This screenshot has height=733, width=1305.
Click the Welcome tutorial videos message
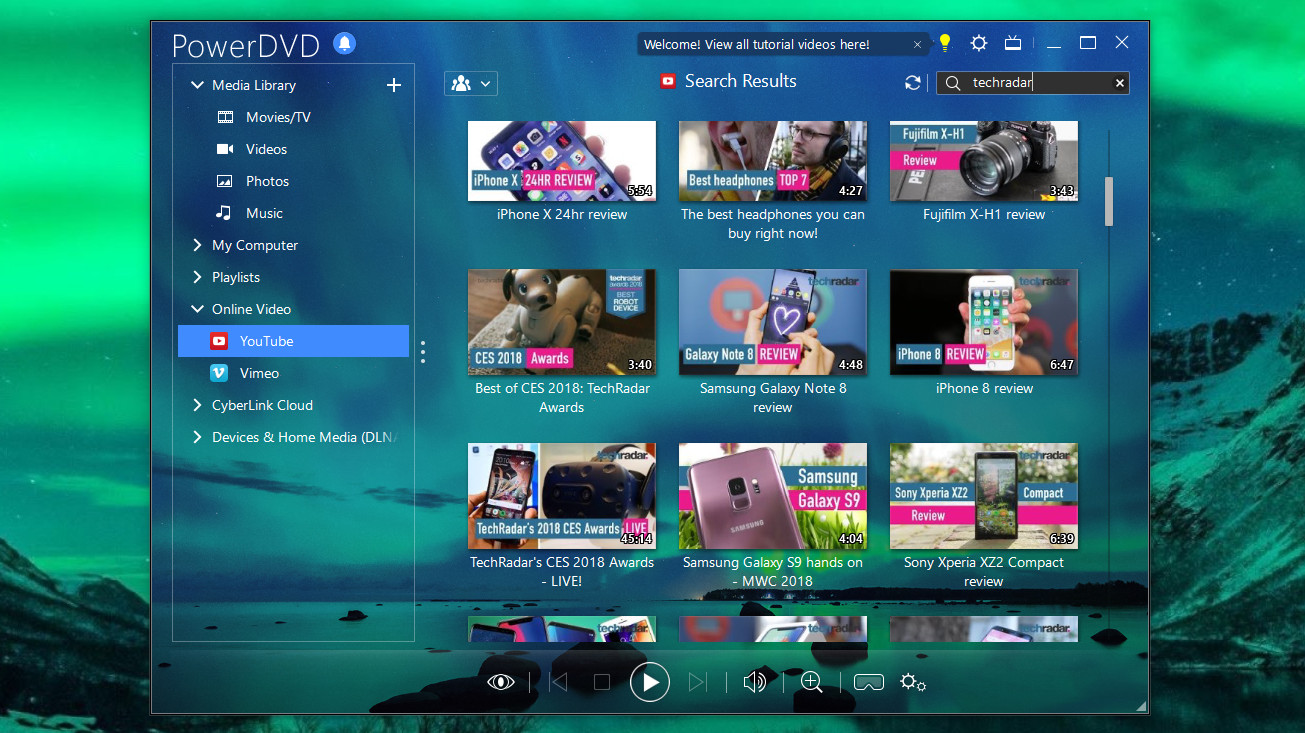(x=757, y=44)
